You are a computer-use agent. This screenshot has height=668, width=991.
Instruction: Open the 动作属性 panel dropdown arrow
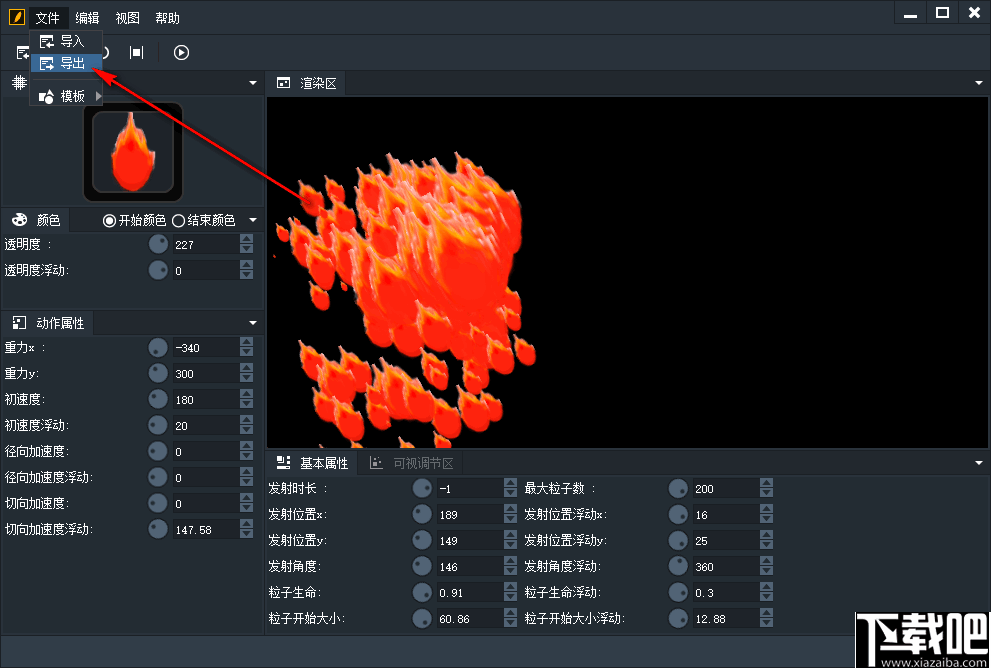[x=253, y=323]
